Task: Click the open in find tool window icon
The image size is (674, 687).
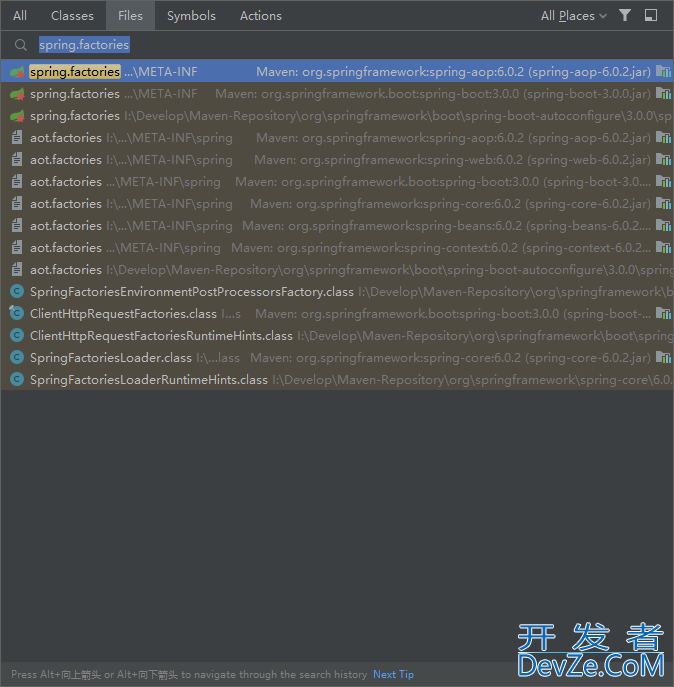Action: coord(651,15)
